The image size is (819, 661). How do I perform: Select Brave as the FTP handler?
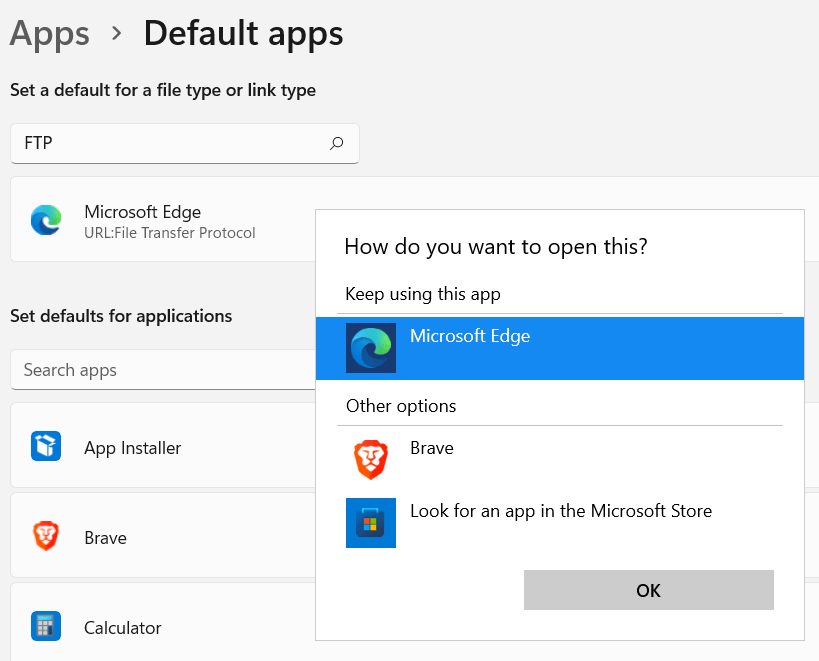point(560,459)
